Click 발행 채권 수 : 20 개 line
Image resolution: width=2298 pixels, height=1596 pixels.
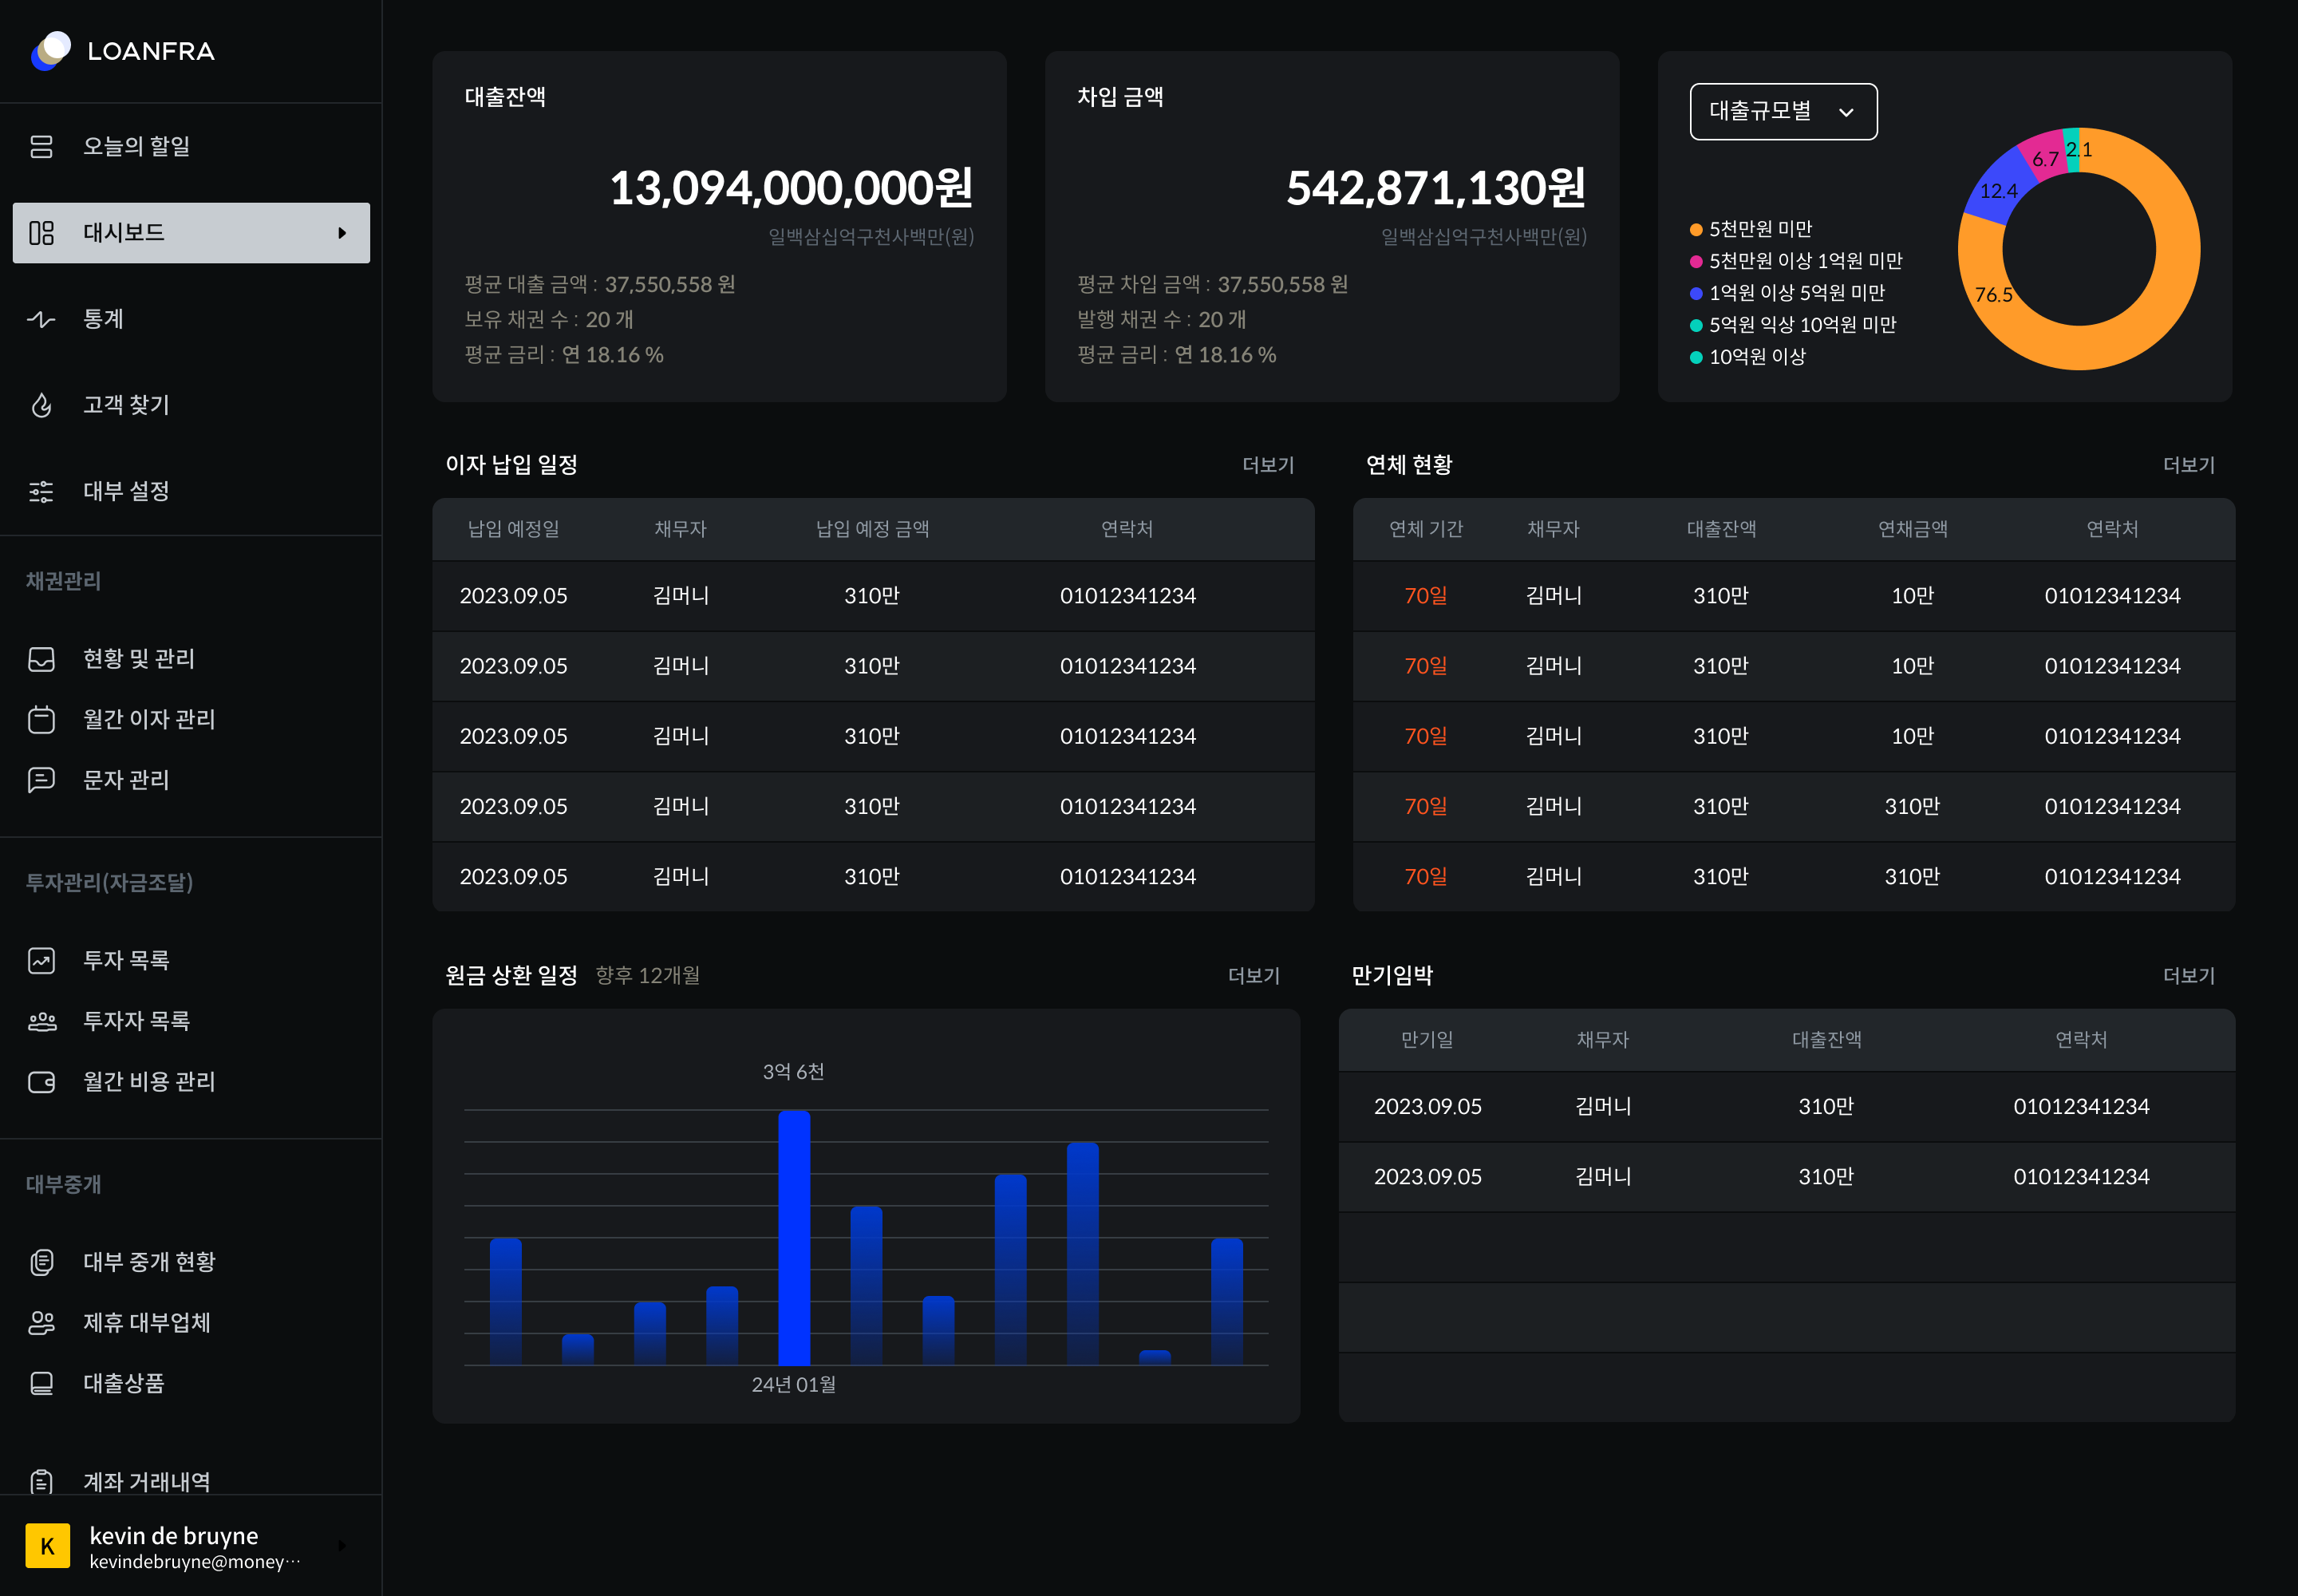(1161, 320)
